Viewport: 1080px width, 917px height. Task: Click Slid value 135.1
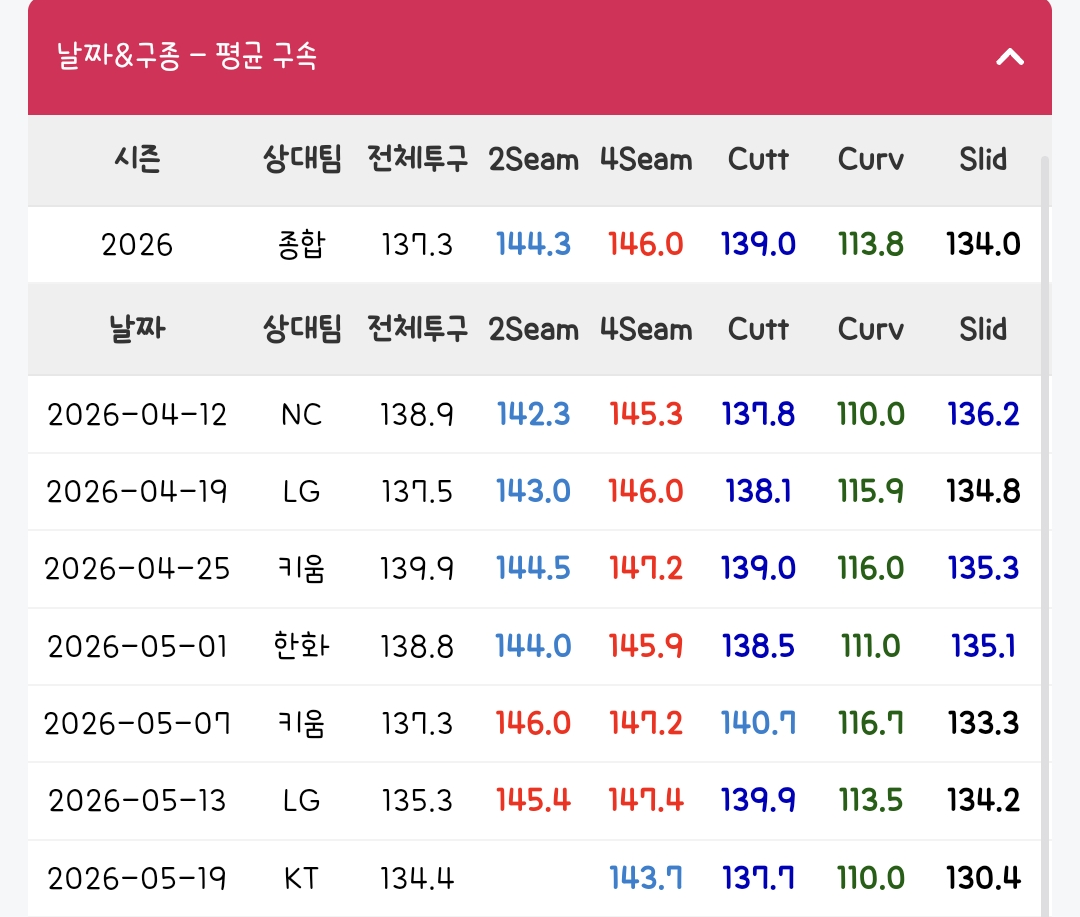point(983,647)
